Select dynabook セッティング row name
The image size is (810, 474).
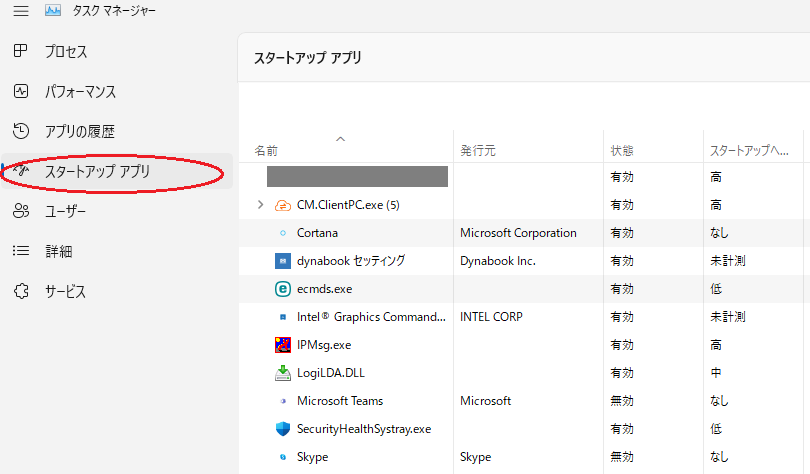click(x=351, y=261)
